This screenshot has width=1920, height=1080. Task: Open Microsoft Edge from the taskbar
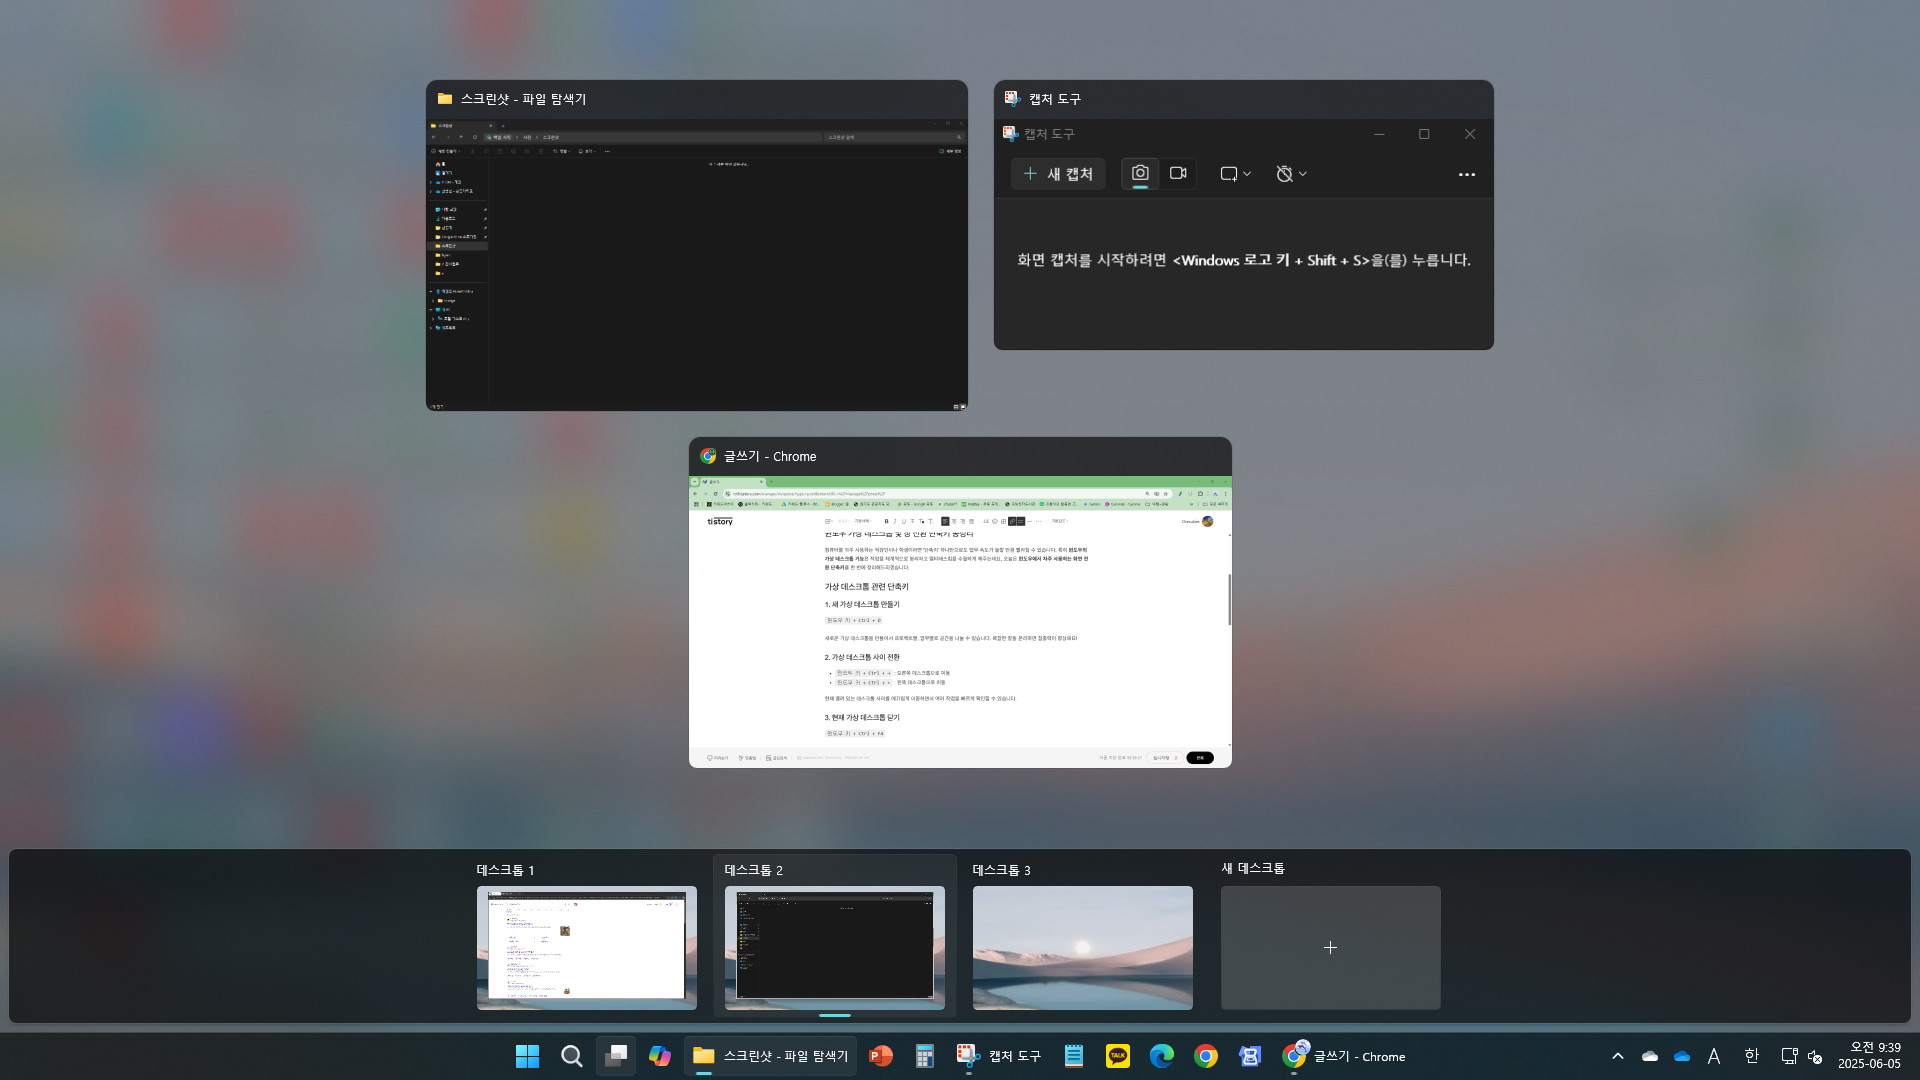pyautogui.click(x=1161, y=1056)
